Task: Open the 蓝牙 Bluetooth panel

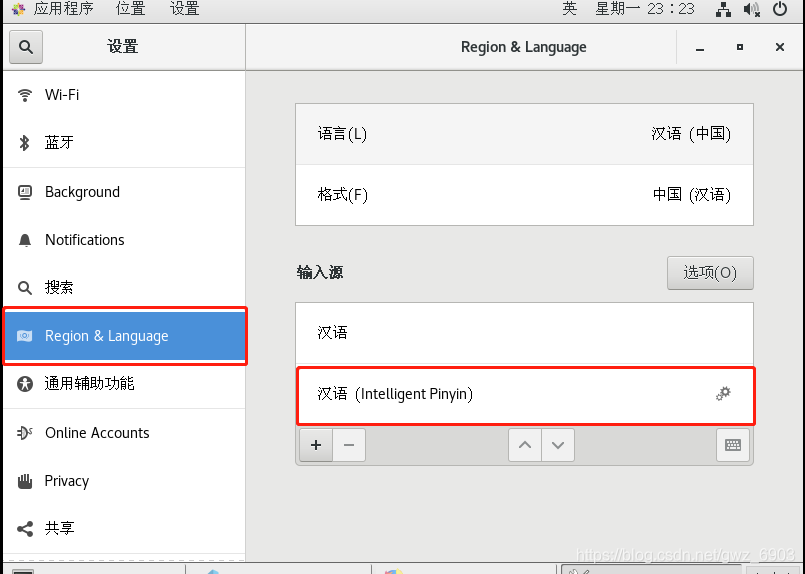Action: 124,142
